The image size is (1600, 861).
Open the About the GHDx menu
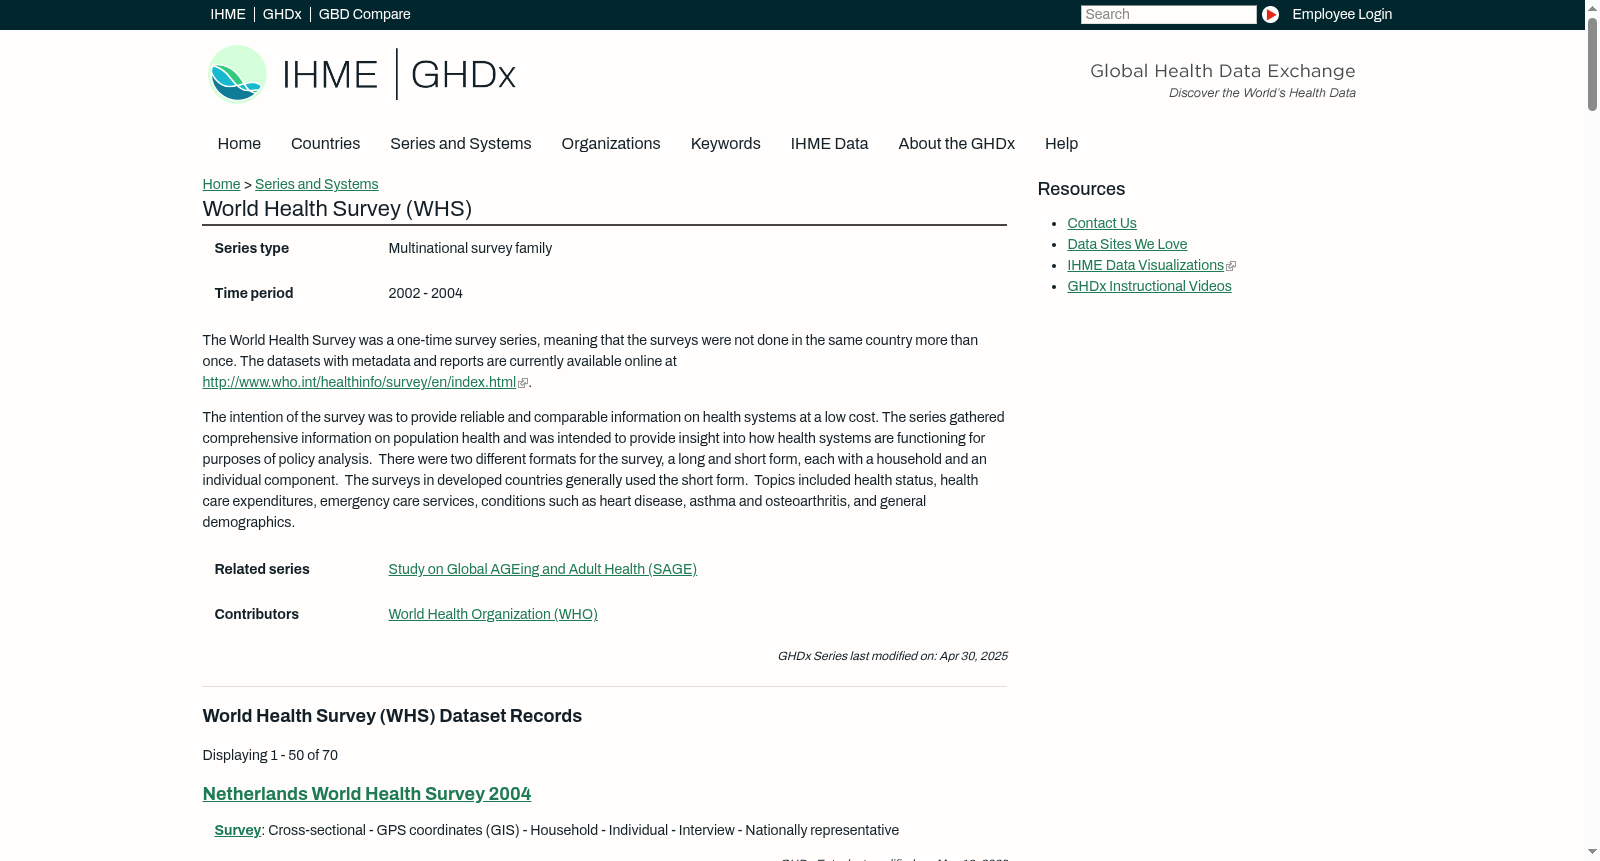[957, 144]
